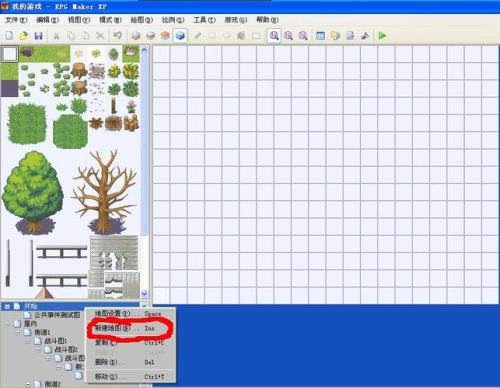Open the 帮助 (Help) menu
The width and height of the screenshot is (500, 388).
tap(267, 20)
